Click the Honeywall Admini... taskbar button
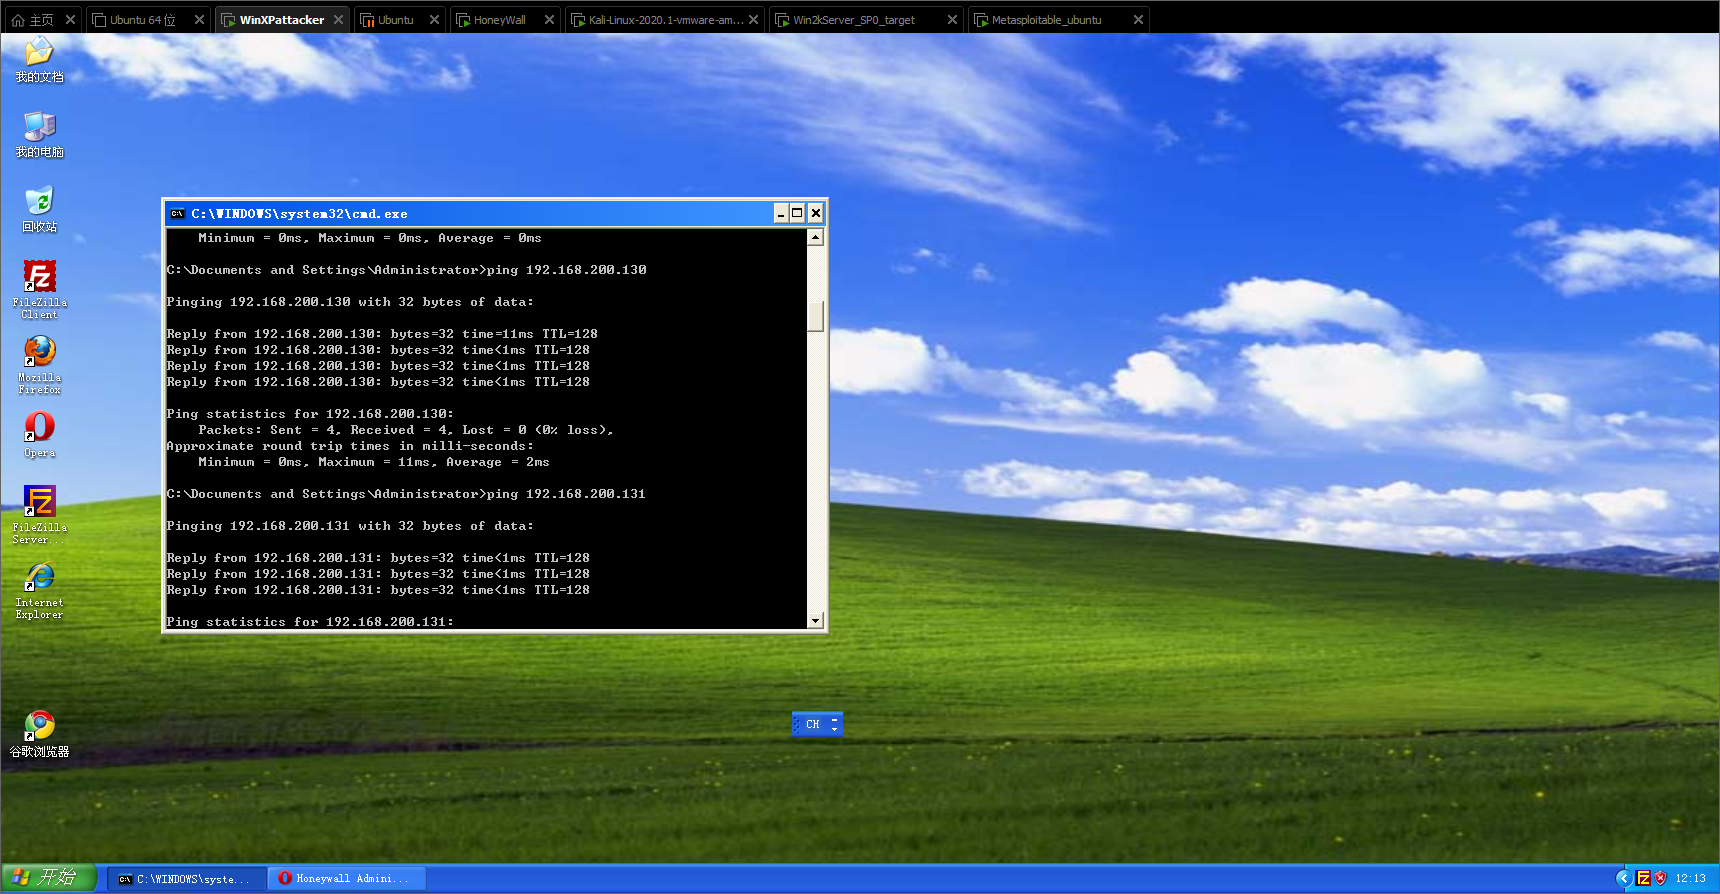 (x=347, y=879)
